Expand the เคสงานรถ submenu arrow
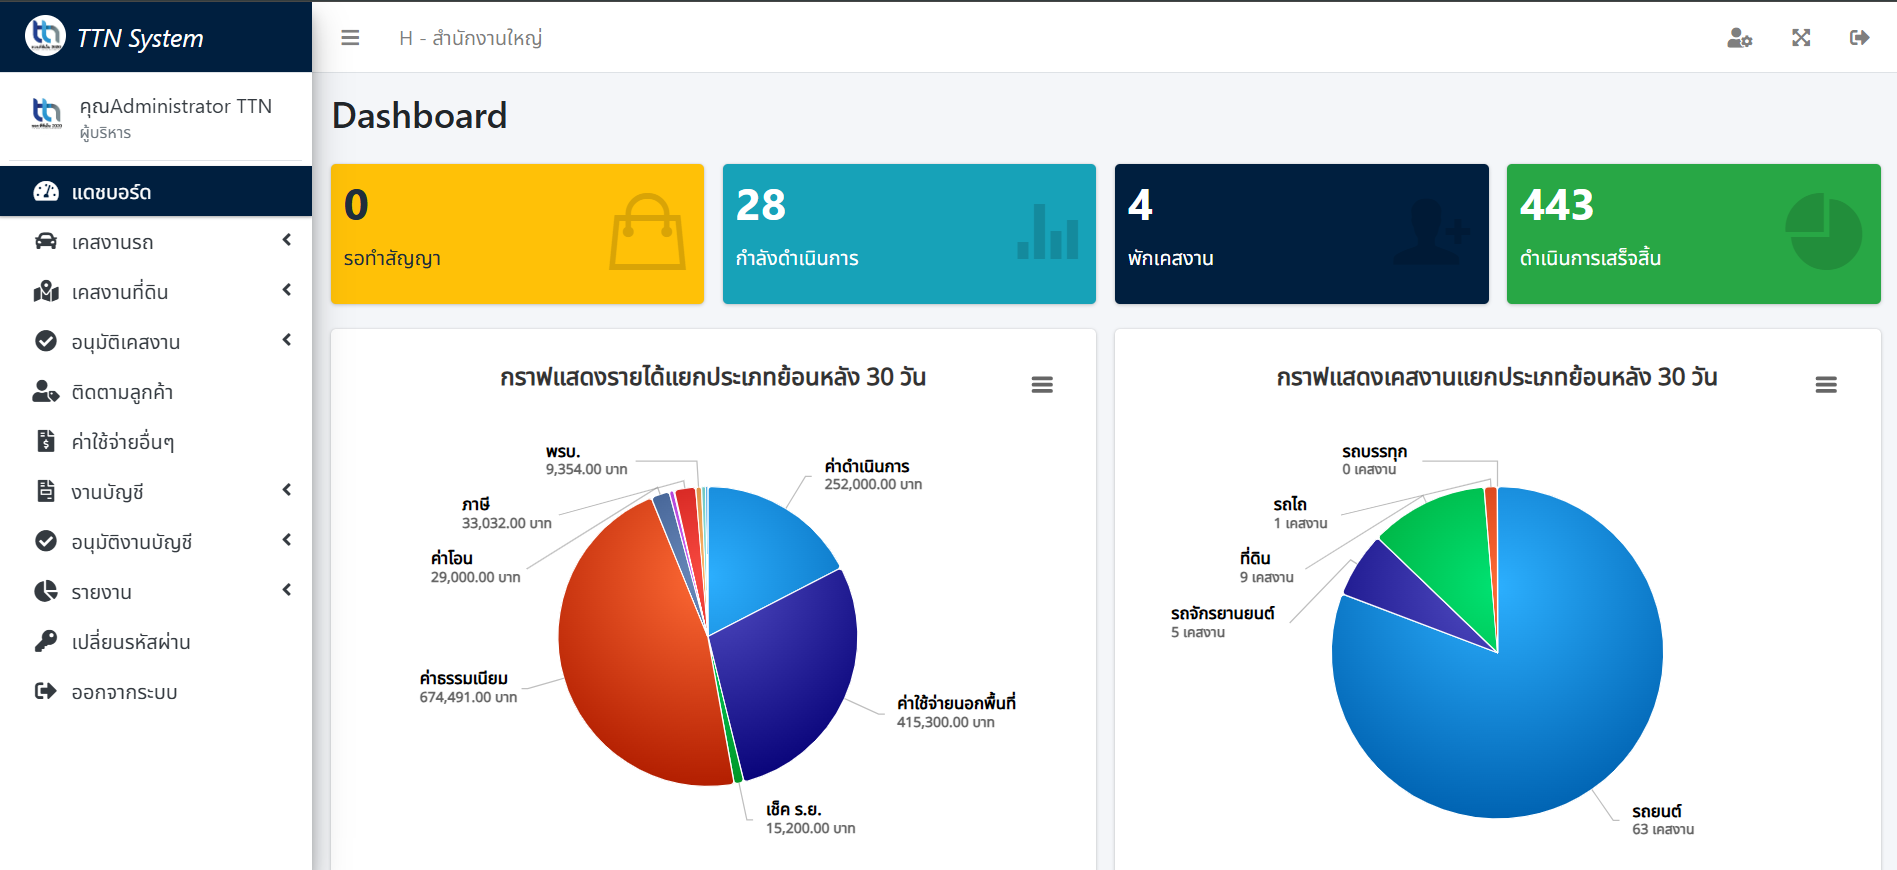The height and width of the screenshot is (870, 1897). tap(287, 240)
